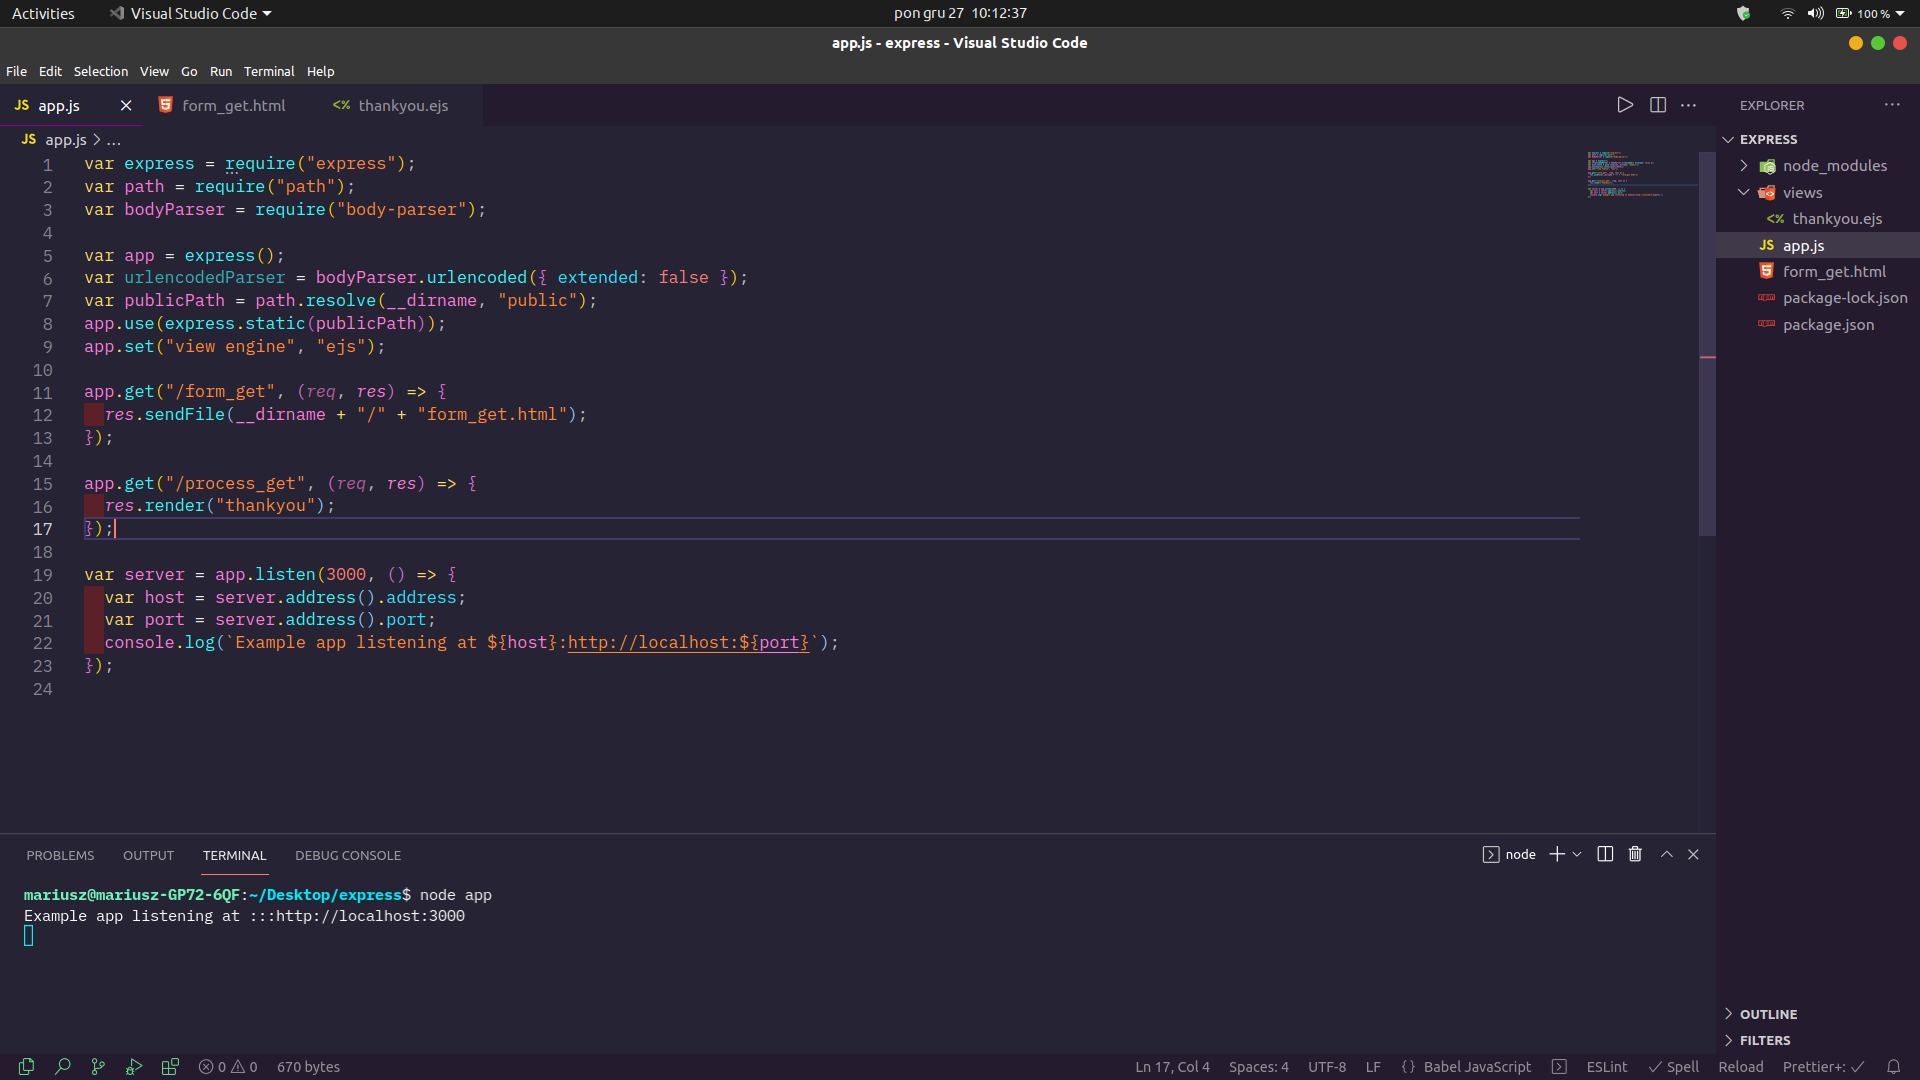Toggle Prettier+ formatter status

pyautogui.click(x=1823, y=1067)
